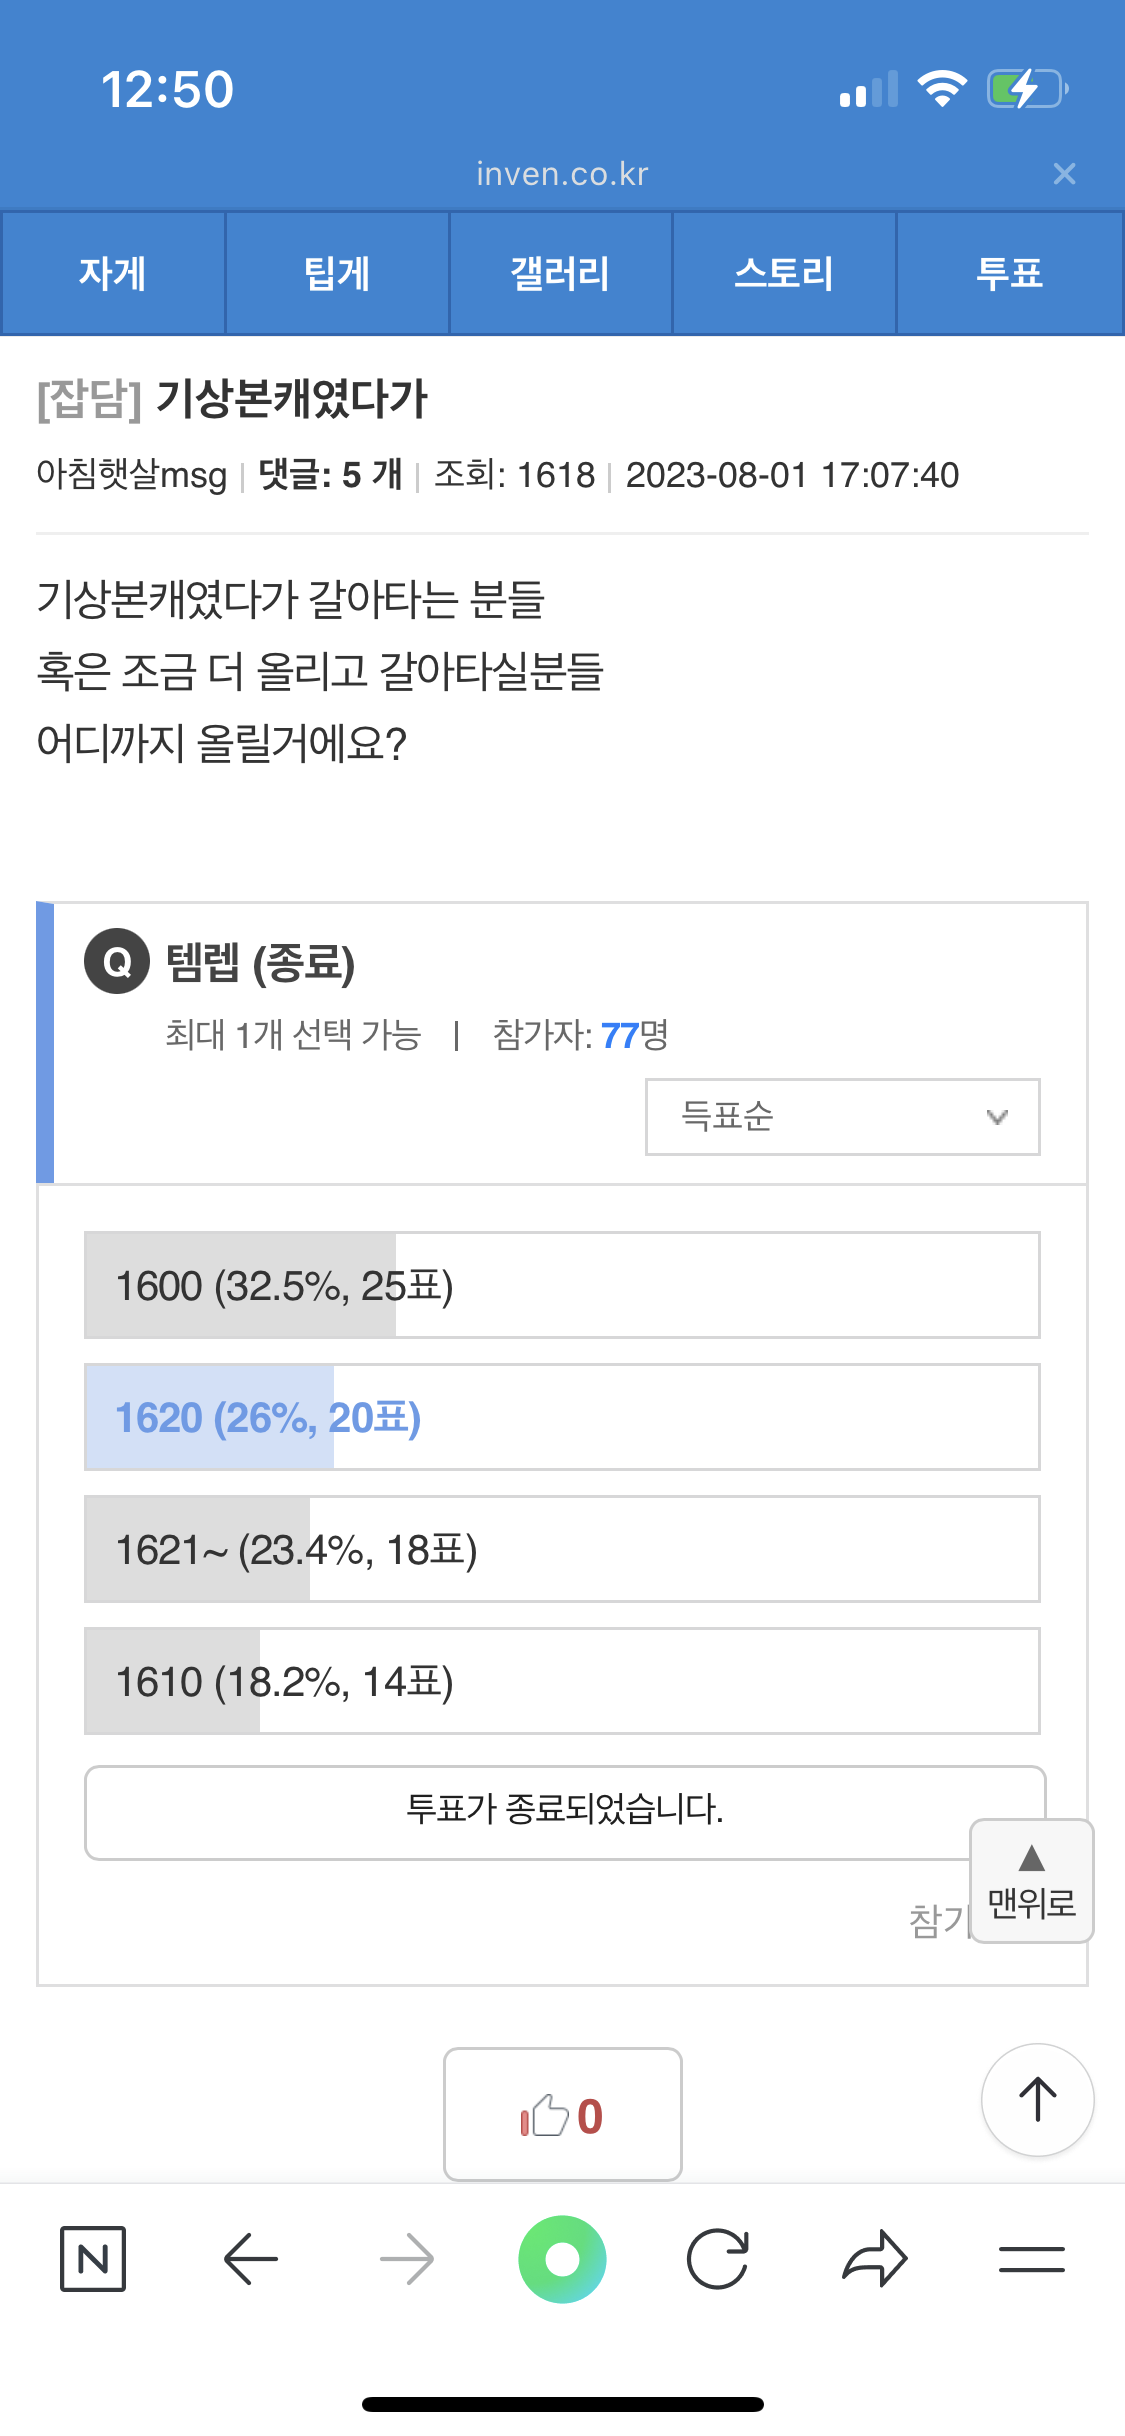
Task: Click author name 아침햇살msg
Action: pos(132,475)
